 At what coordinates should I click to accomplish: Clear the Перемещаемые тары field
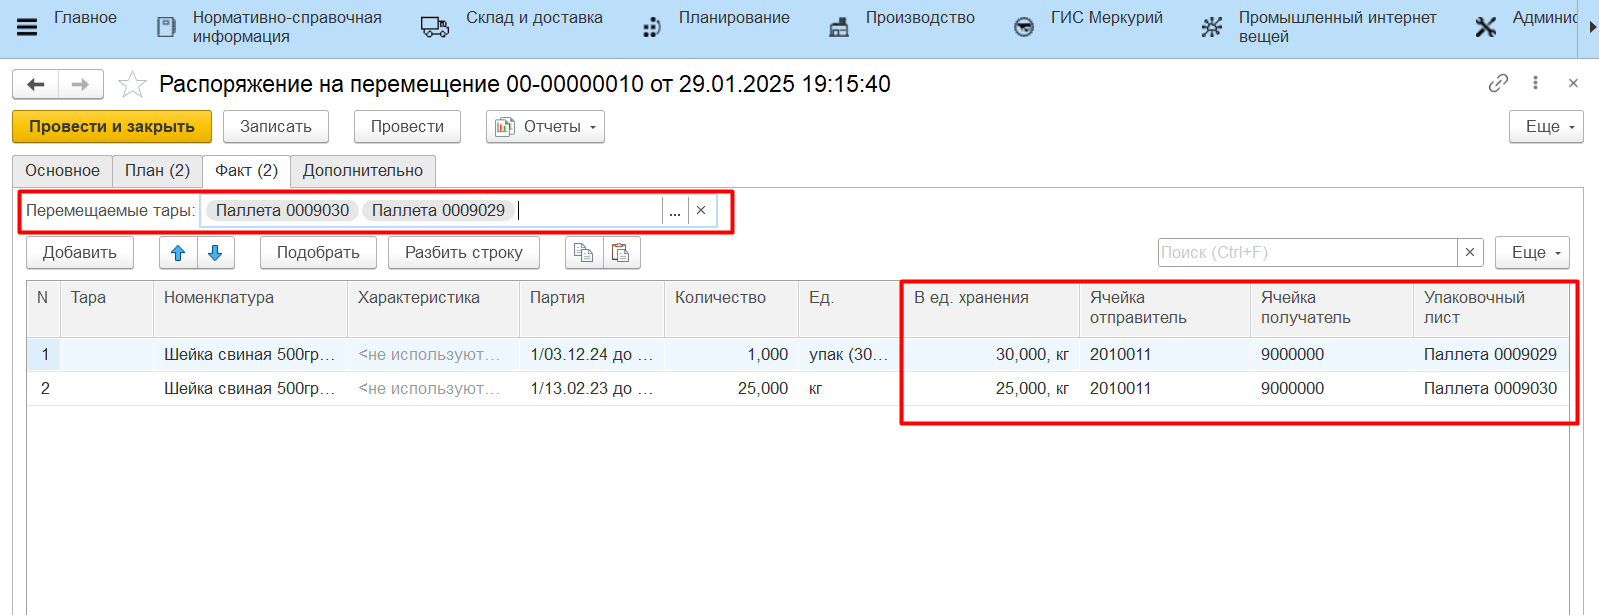[701, 211]
